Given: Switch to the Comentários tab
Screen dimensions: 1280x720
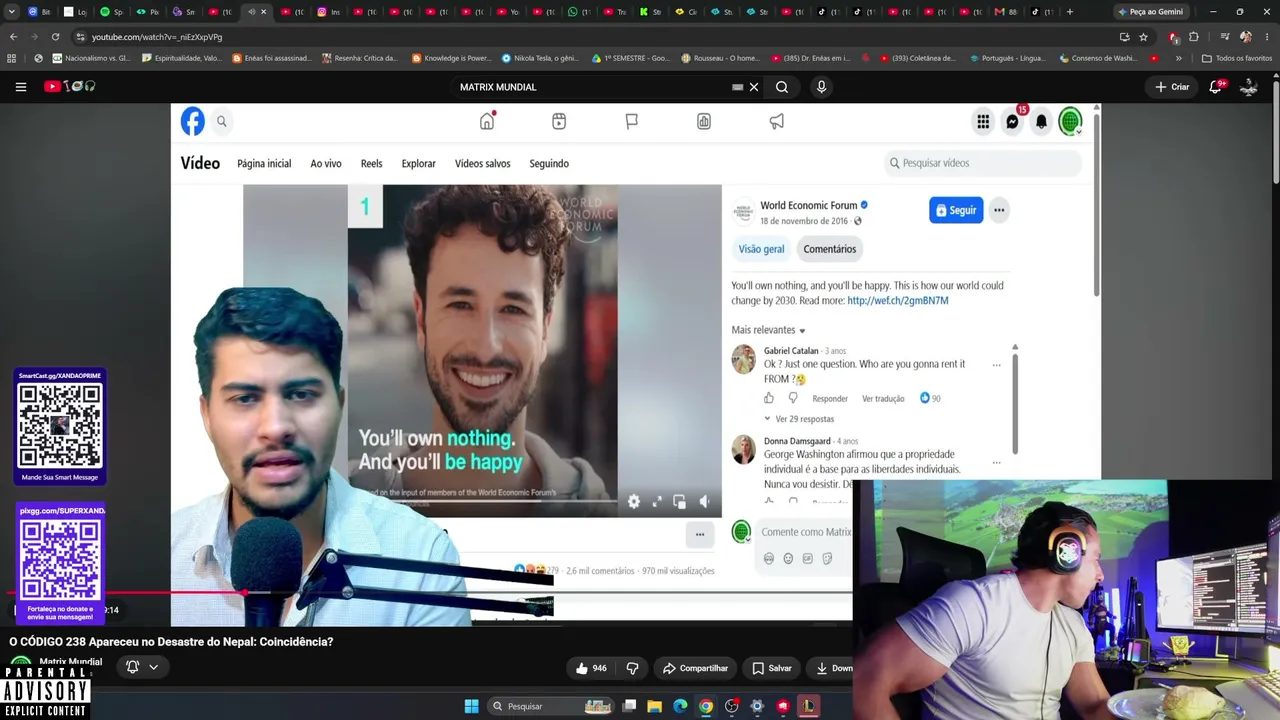Looking at the screenshot, I should pyautogui.click(x=830, y=249).
